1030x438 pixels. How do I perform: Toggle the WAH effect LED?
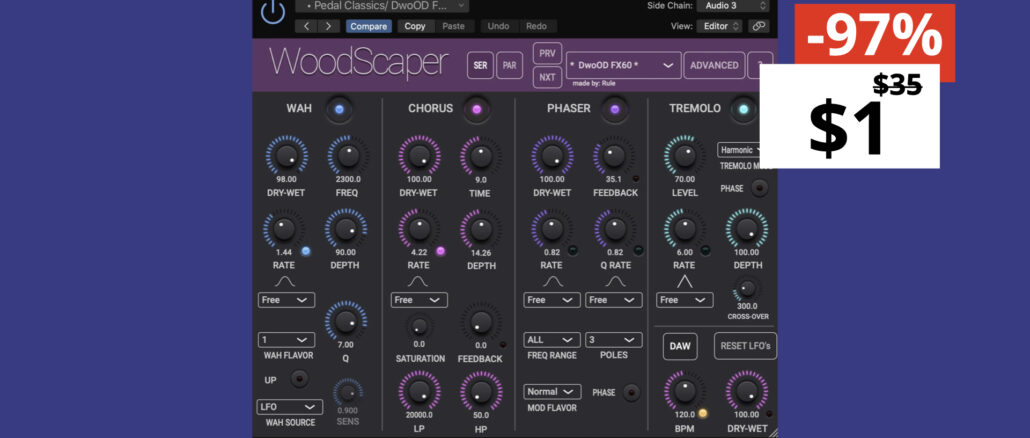point(339,109)
